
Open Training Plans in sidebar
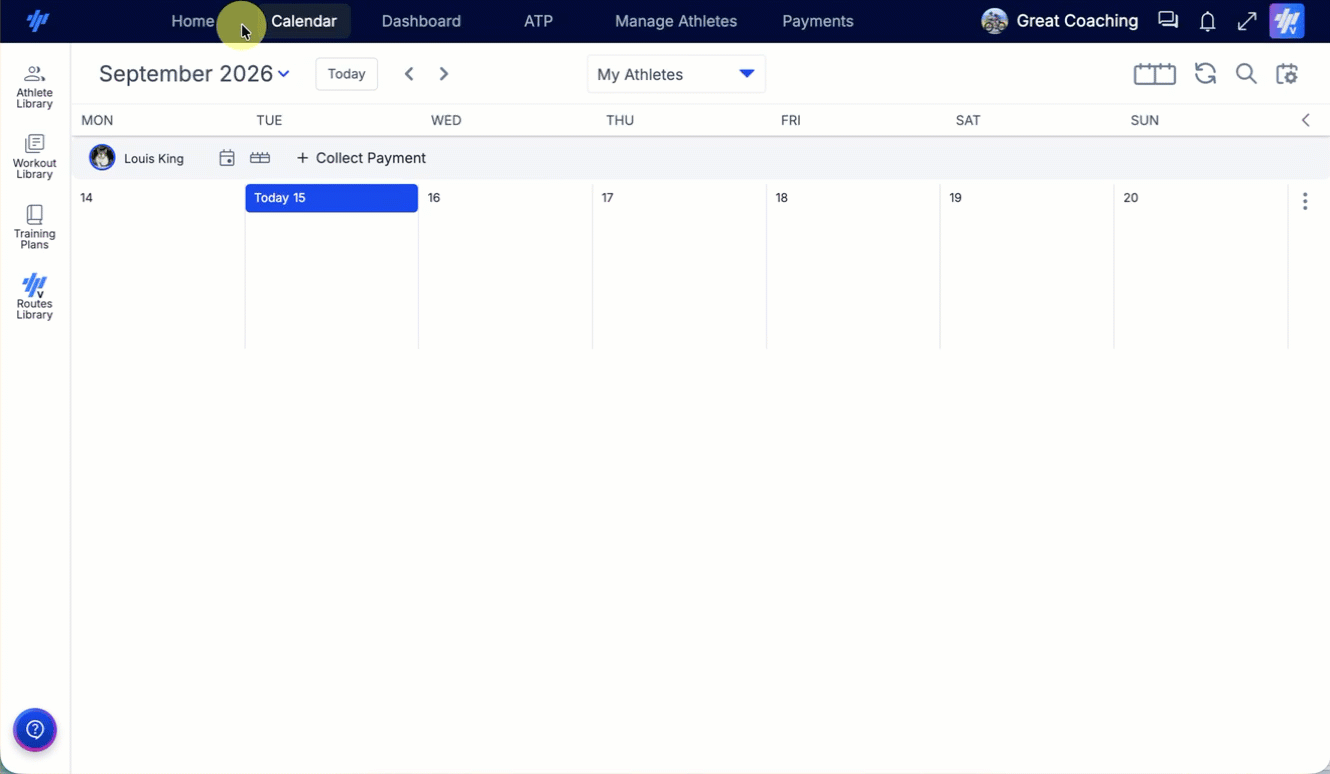click(34, 227)
